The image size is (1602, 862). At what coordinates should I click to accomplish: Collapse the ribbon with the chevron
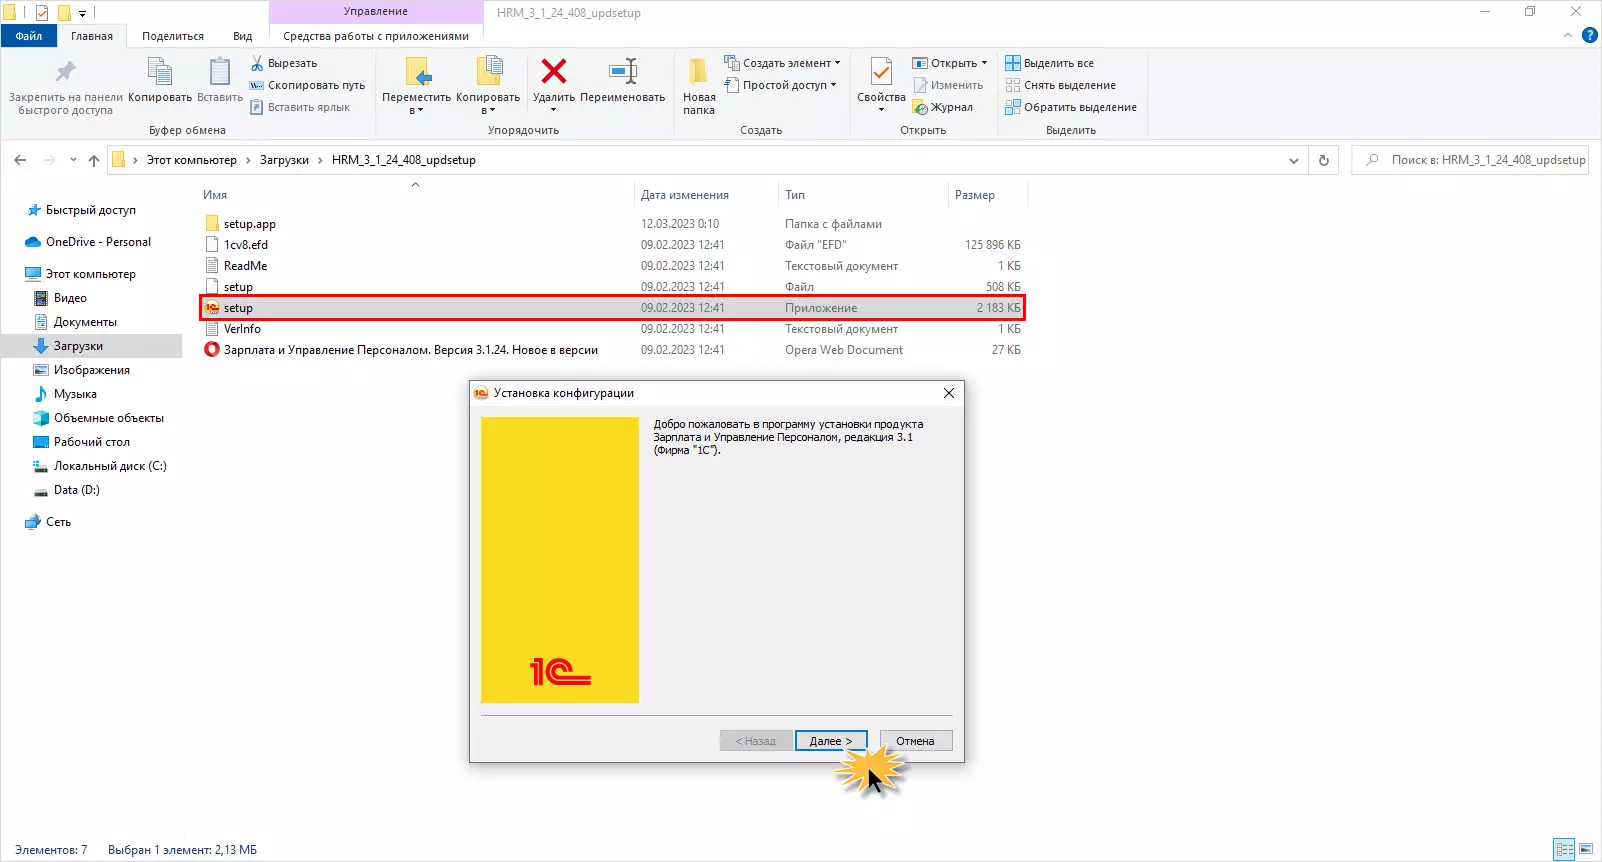click(x=1568, y=36)
